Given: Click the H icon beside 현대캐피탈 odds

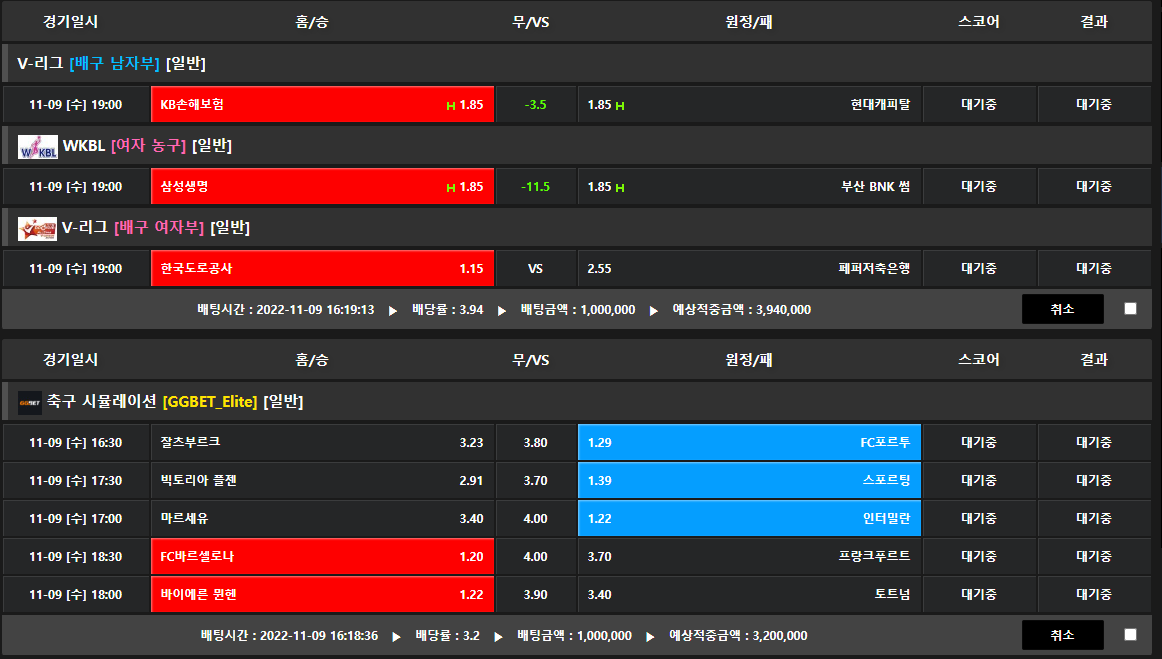Looking at the screenshot, I should (620, 105).
